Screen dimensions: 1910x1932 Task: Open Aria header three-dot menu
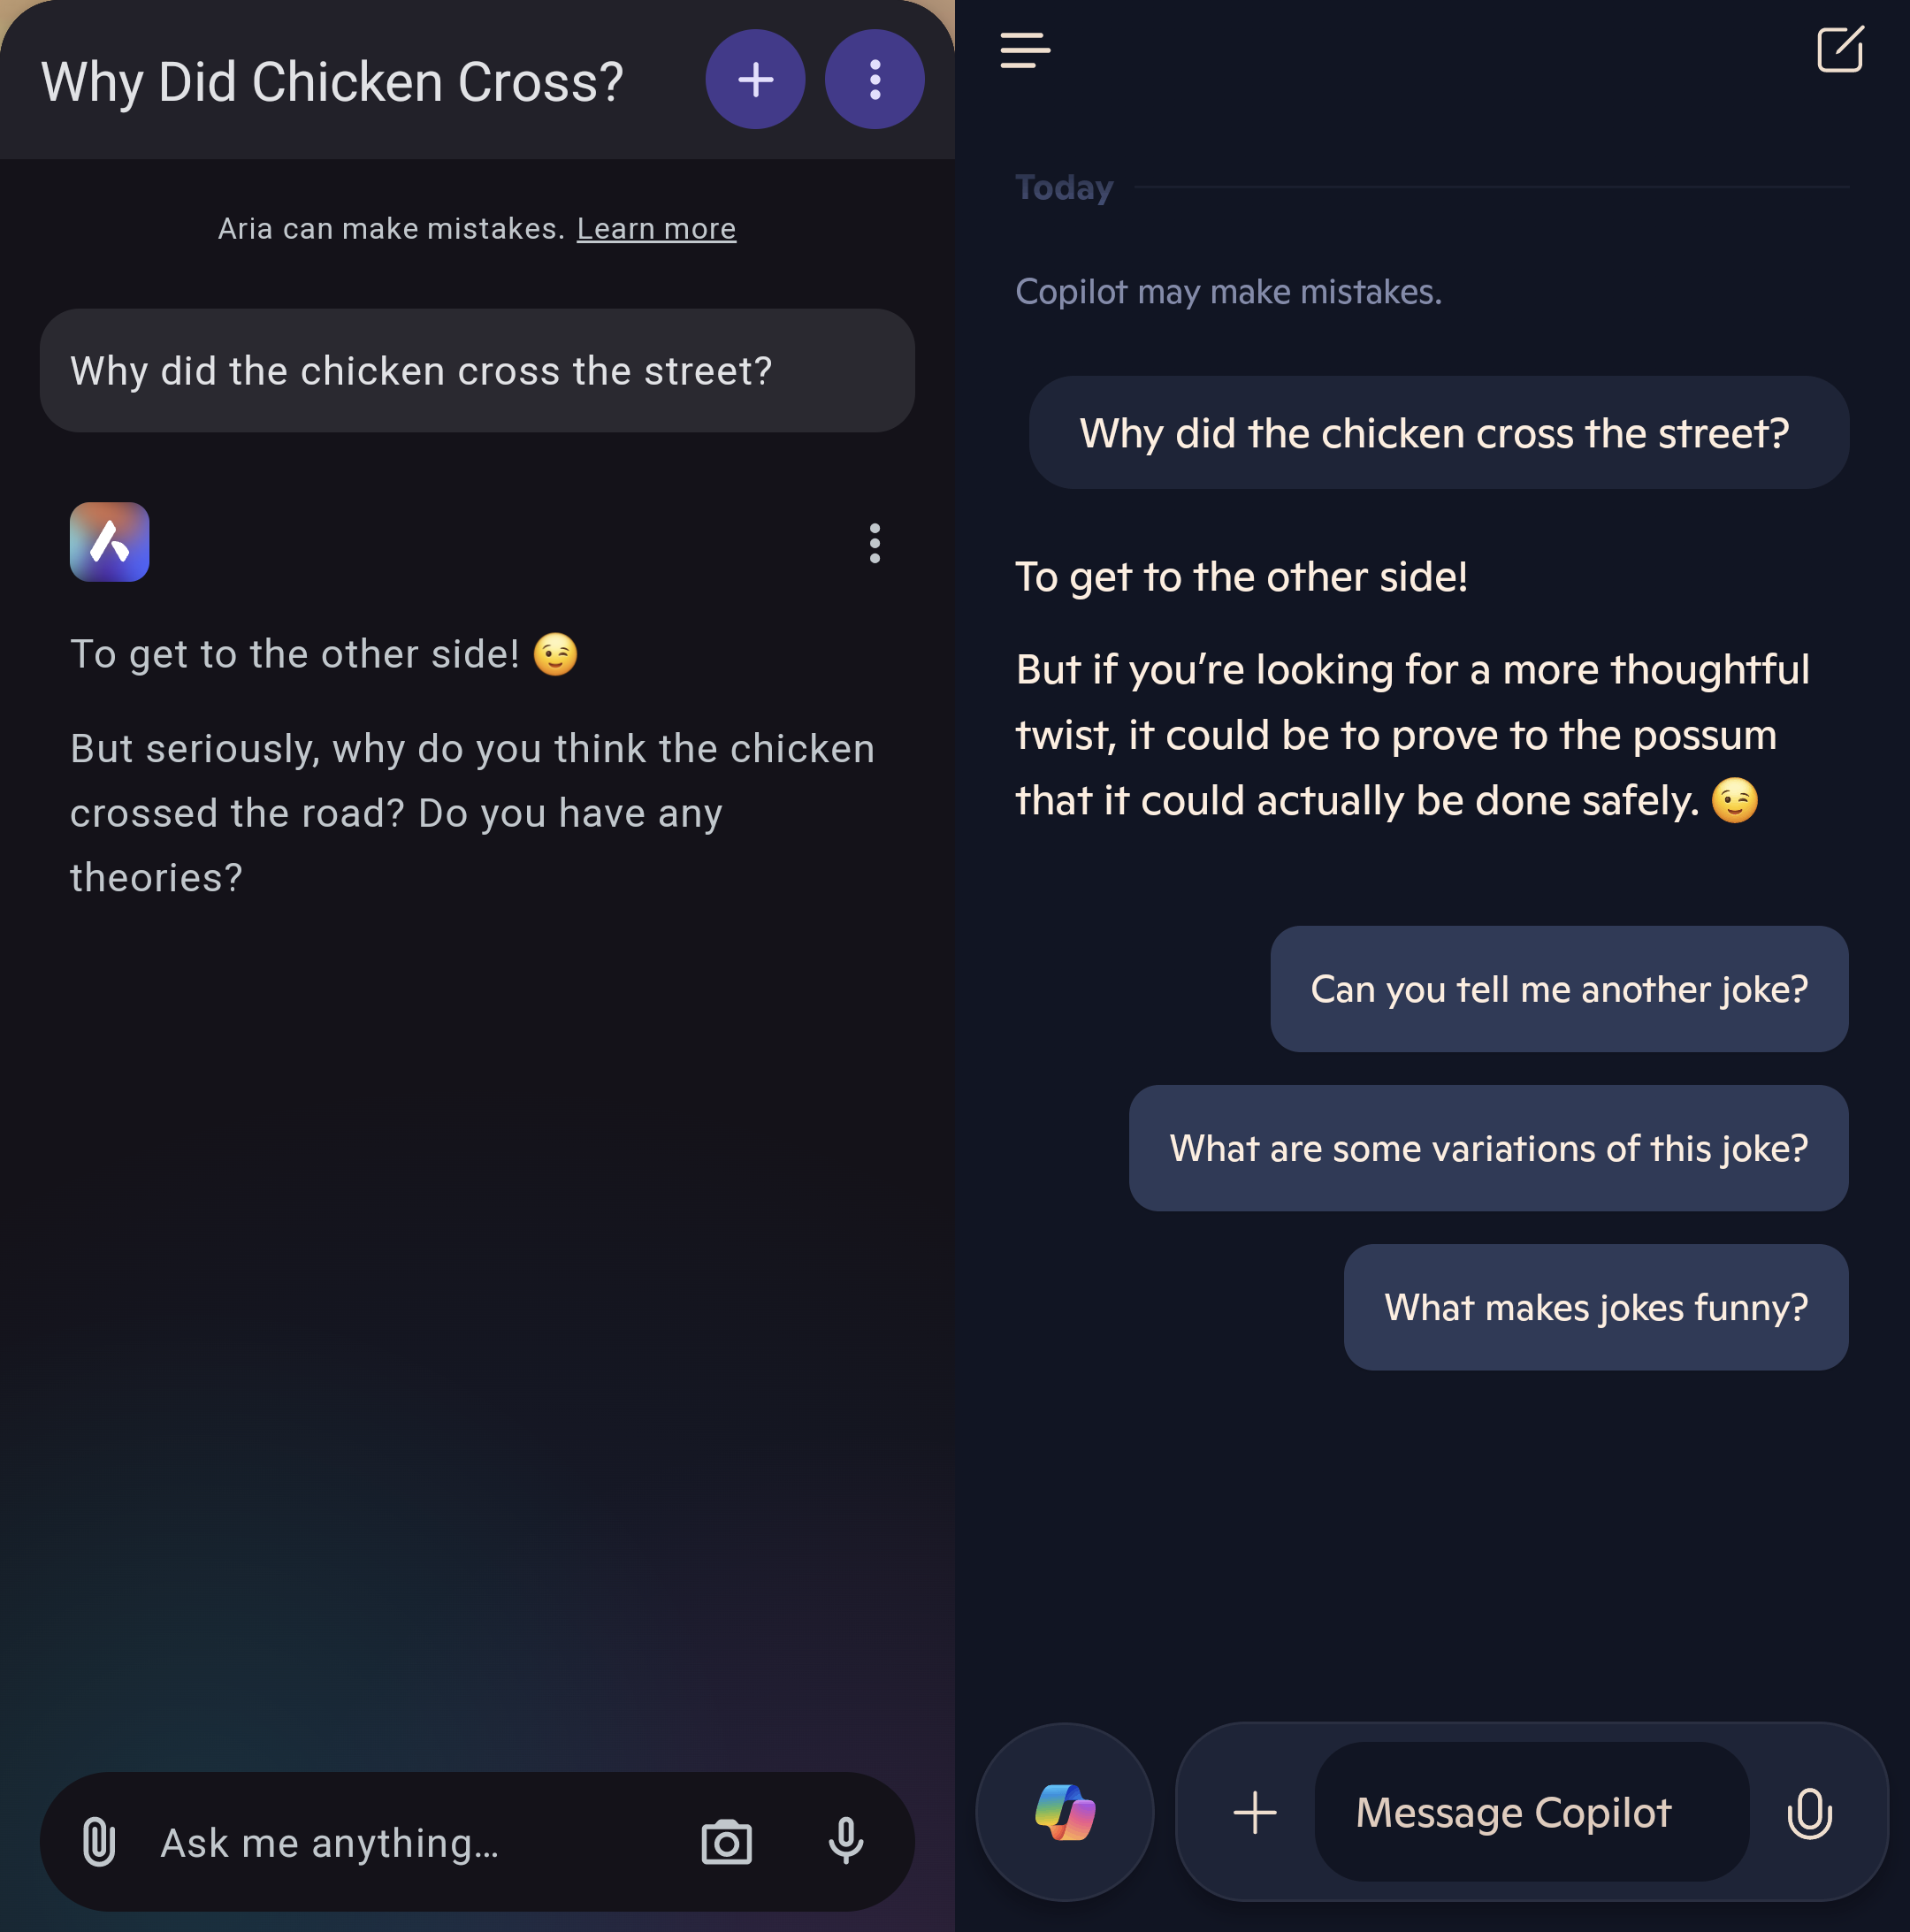(874, 79)
